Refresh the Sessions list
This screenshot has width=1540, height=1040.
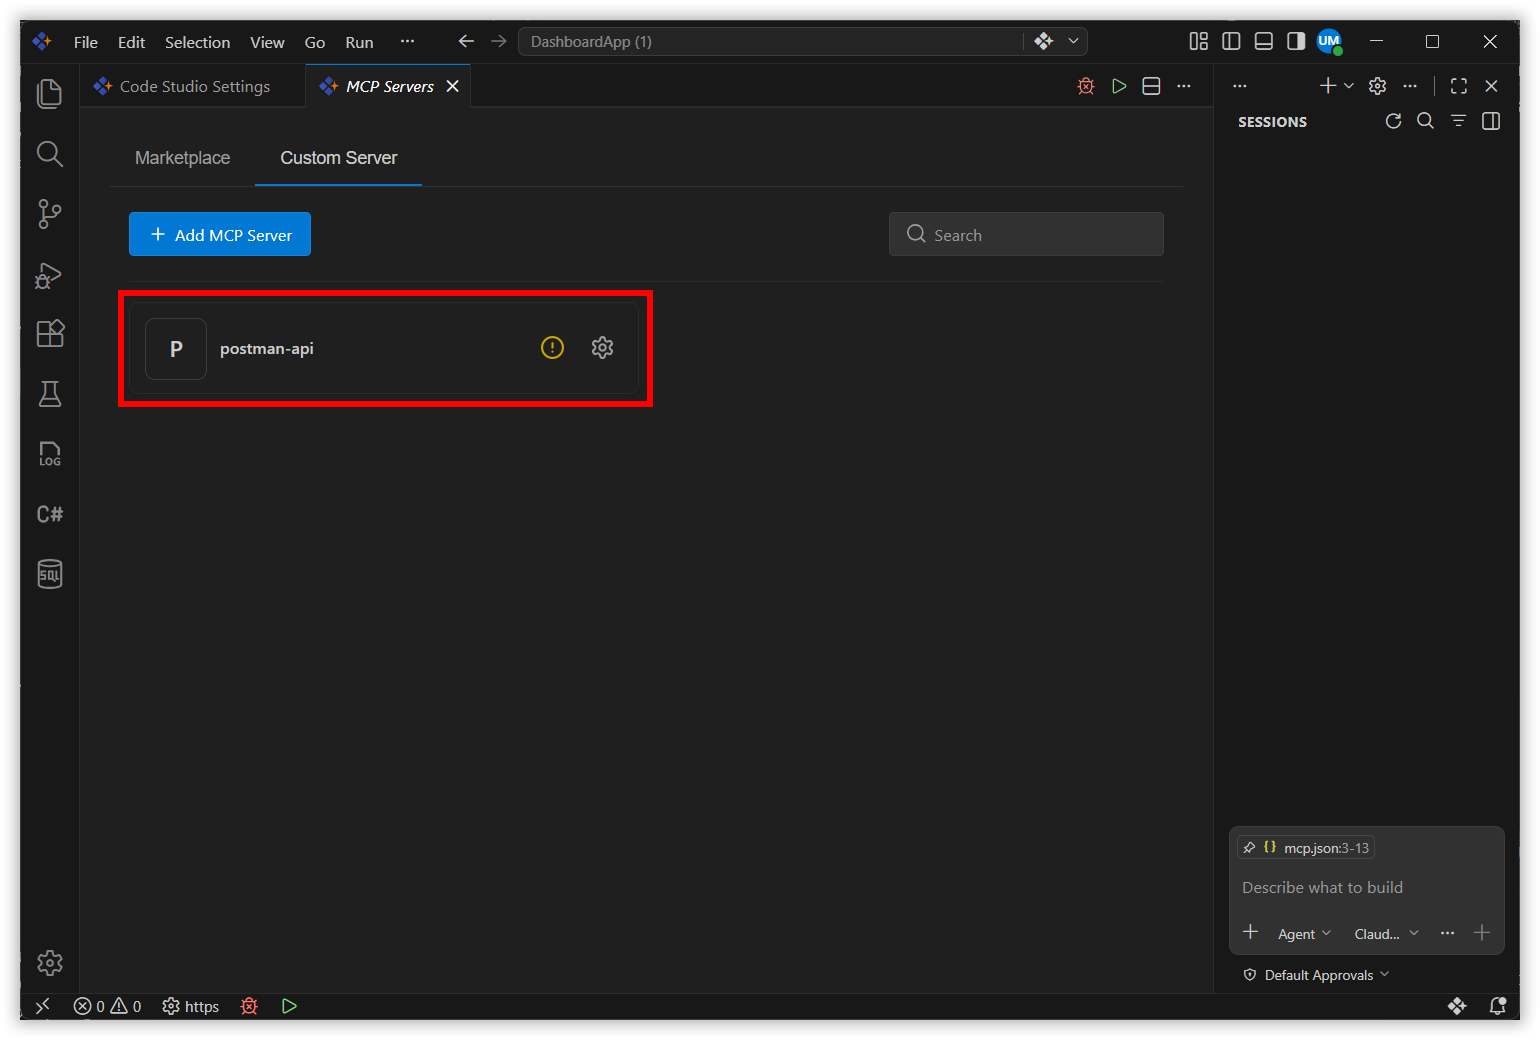coord(1393,121)
